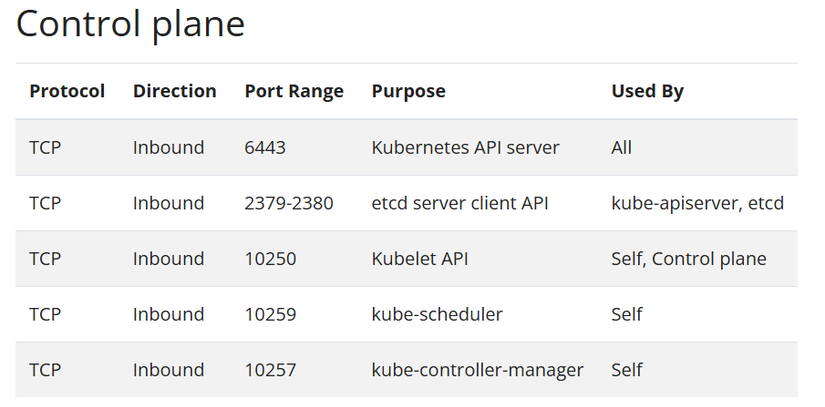Click the Control plane heading
Viewport: 825px width, 407px height.
130,24
